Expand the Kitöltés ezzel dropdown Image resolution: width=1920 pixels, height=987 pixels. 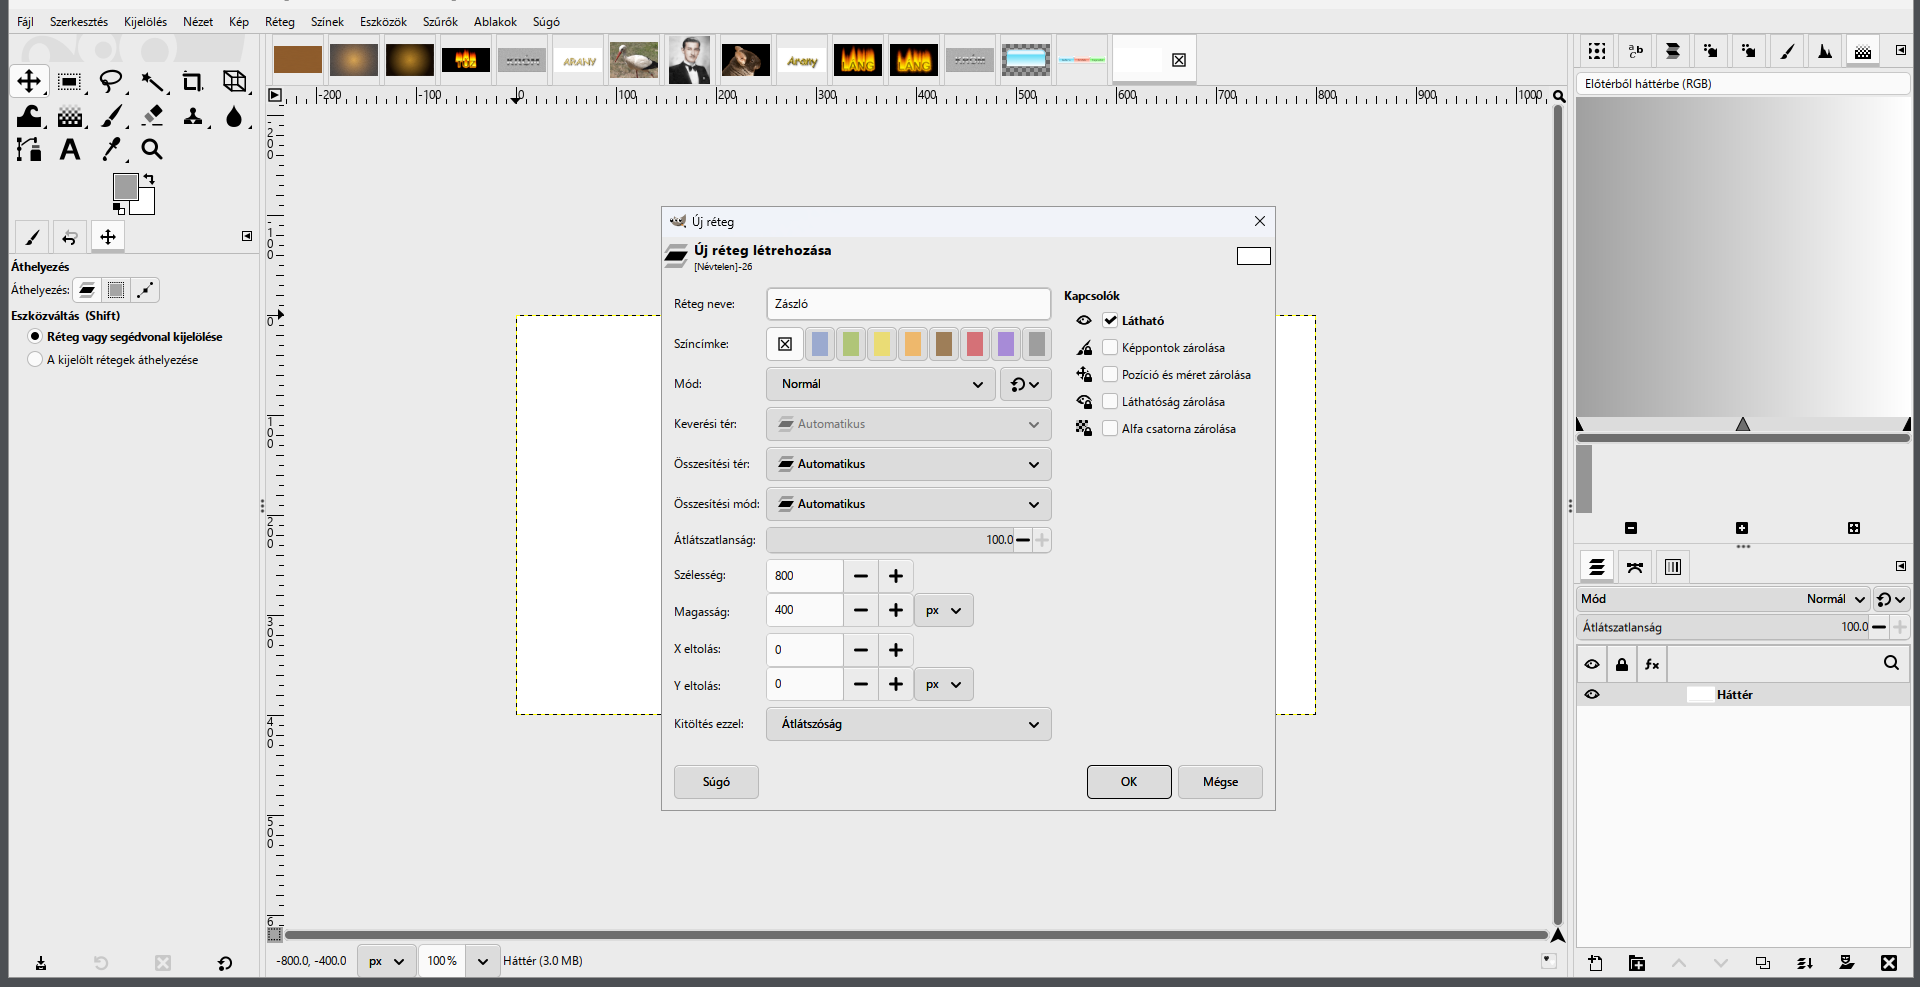pyautogui.click(x=909, y=724)
